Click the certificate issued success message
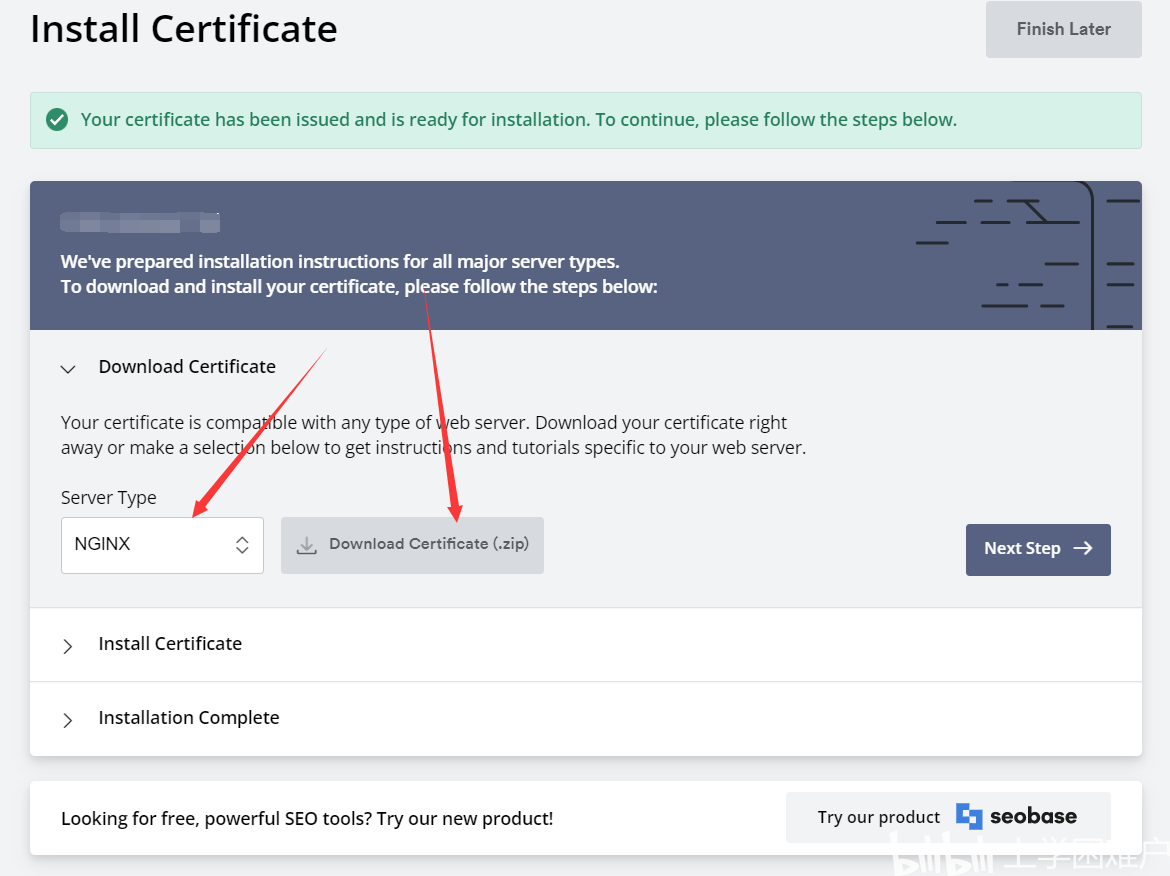The image size is (1170, 876). 519,120
